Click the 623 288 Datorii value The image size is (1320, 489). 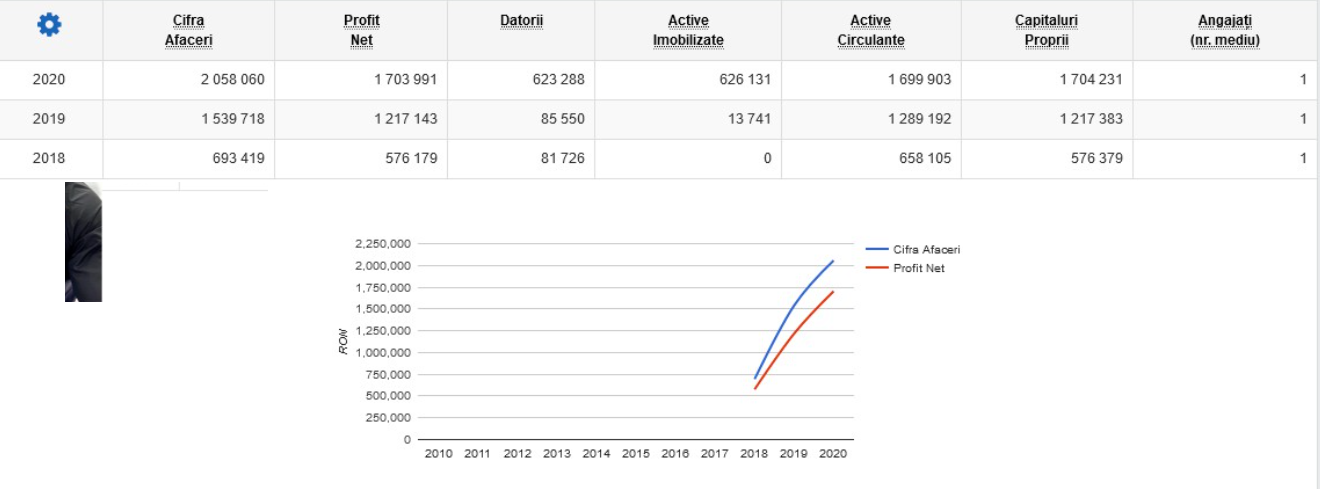tap(559, 79)
